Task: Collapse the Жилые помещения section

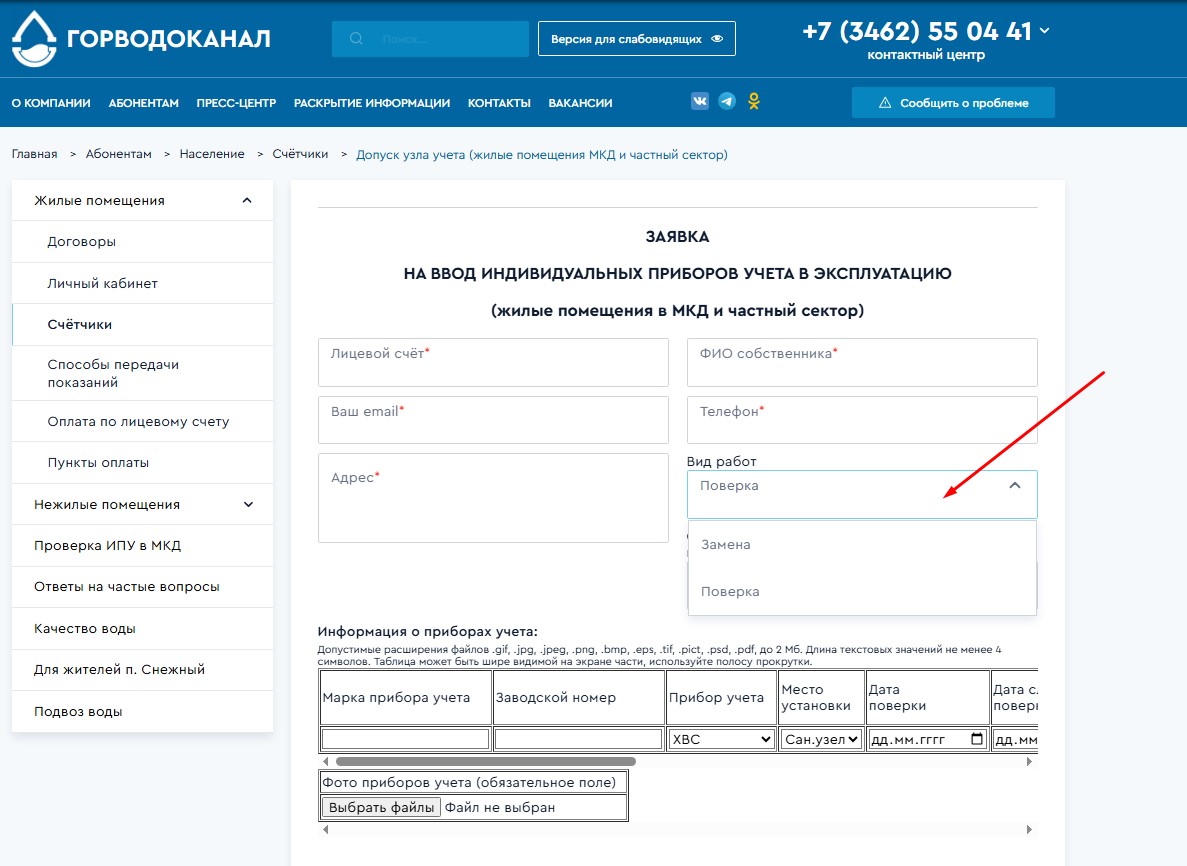Action: 247,201
